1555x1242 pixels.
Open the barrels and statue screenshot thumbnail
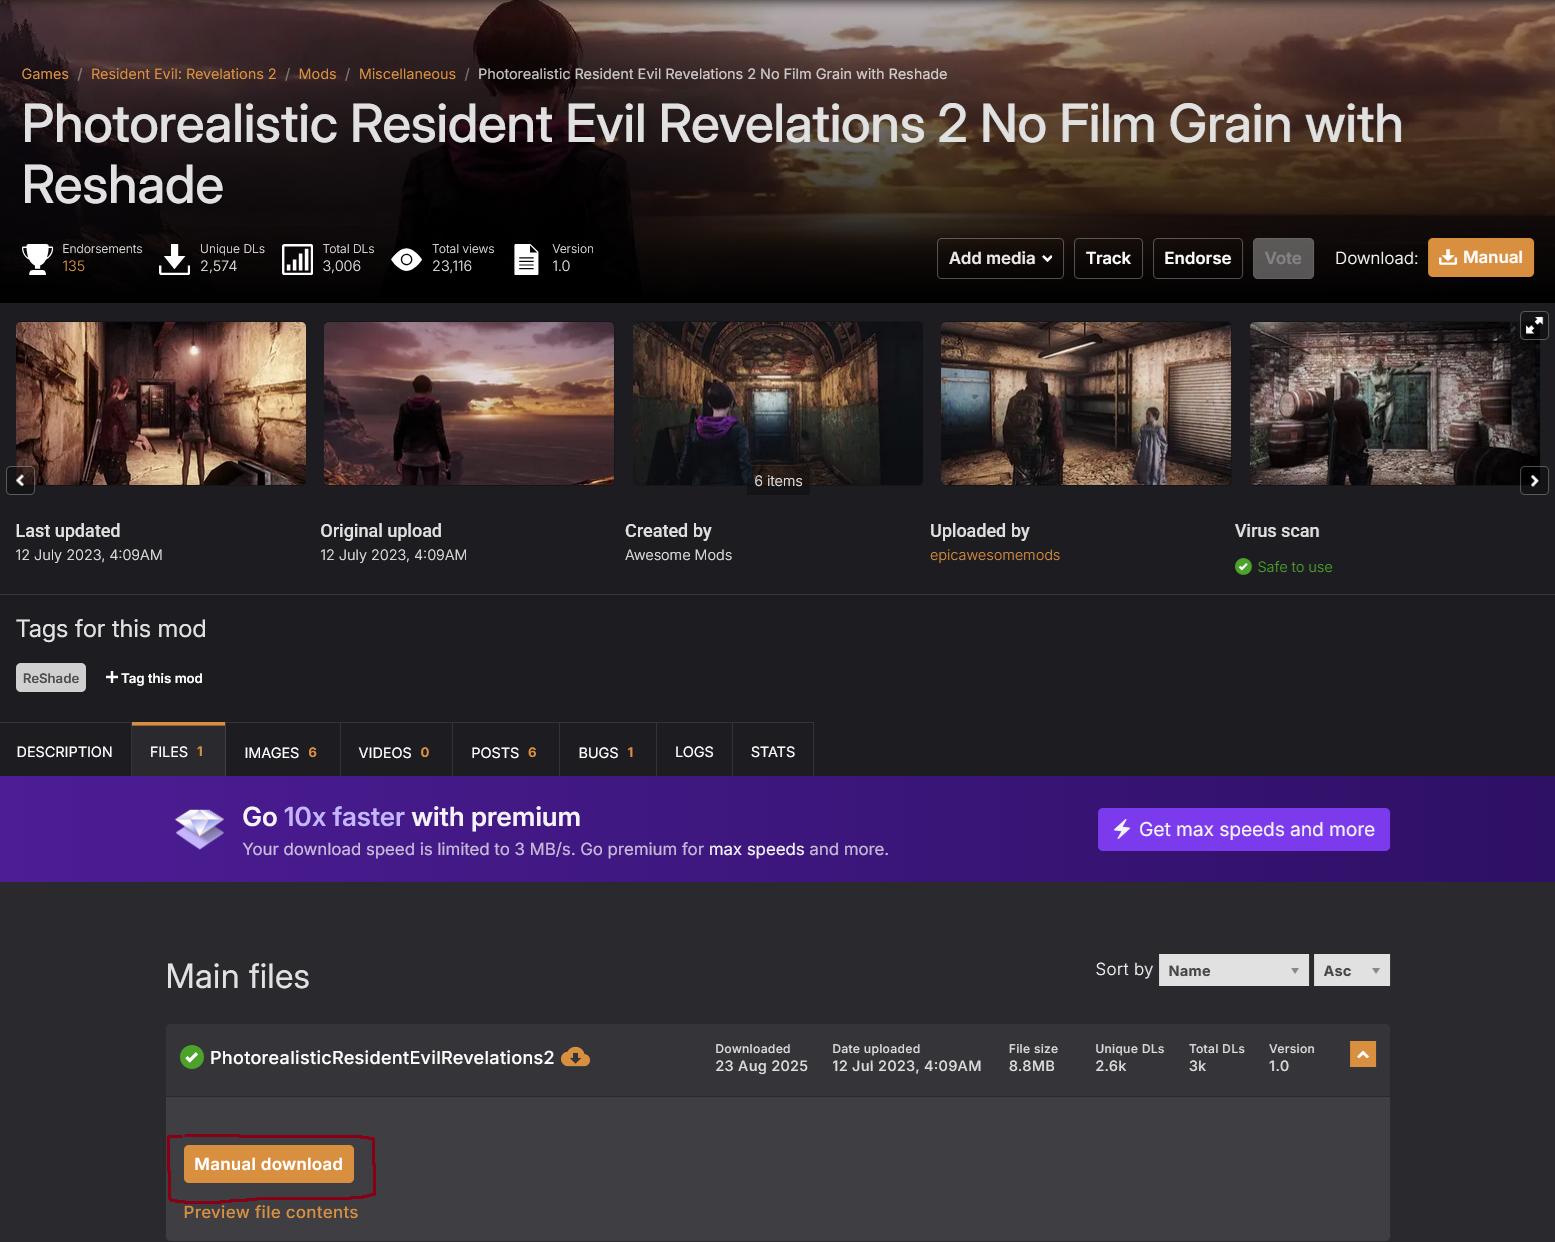coord(1395,403)
